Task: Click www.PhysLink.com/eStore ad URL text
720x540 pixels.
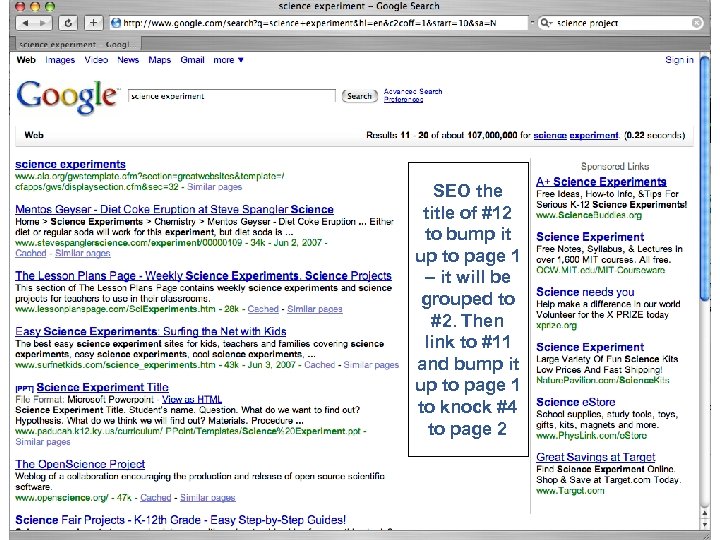Action: tap(591, 436)
